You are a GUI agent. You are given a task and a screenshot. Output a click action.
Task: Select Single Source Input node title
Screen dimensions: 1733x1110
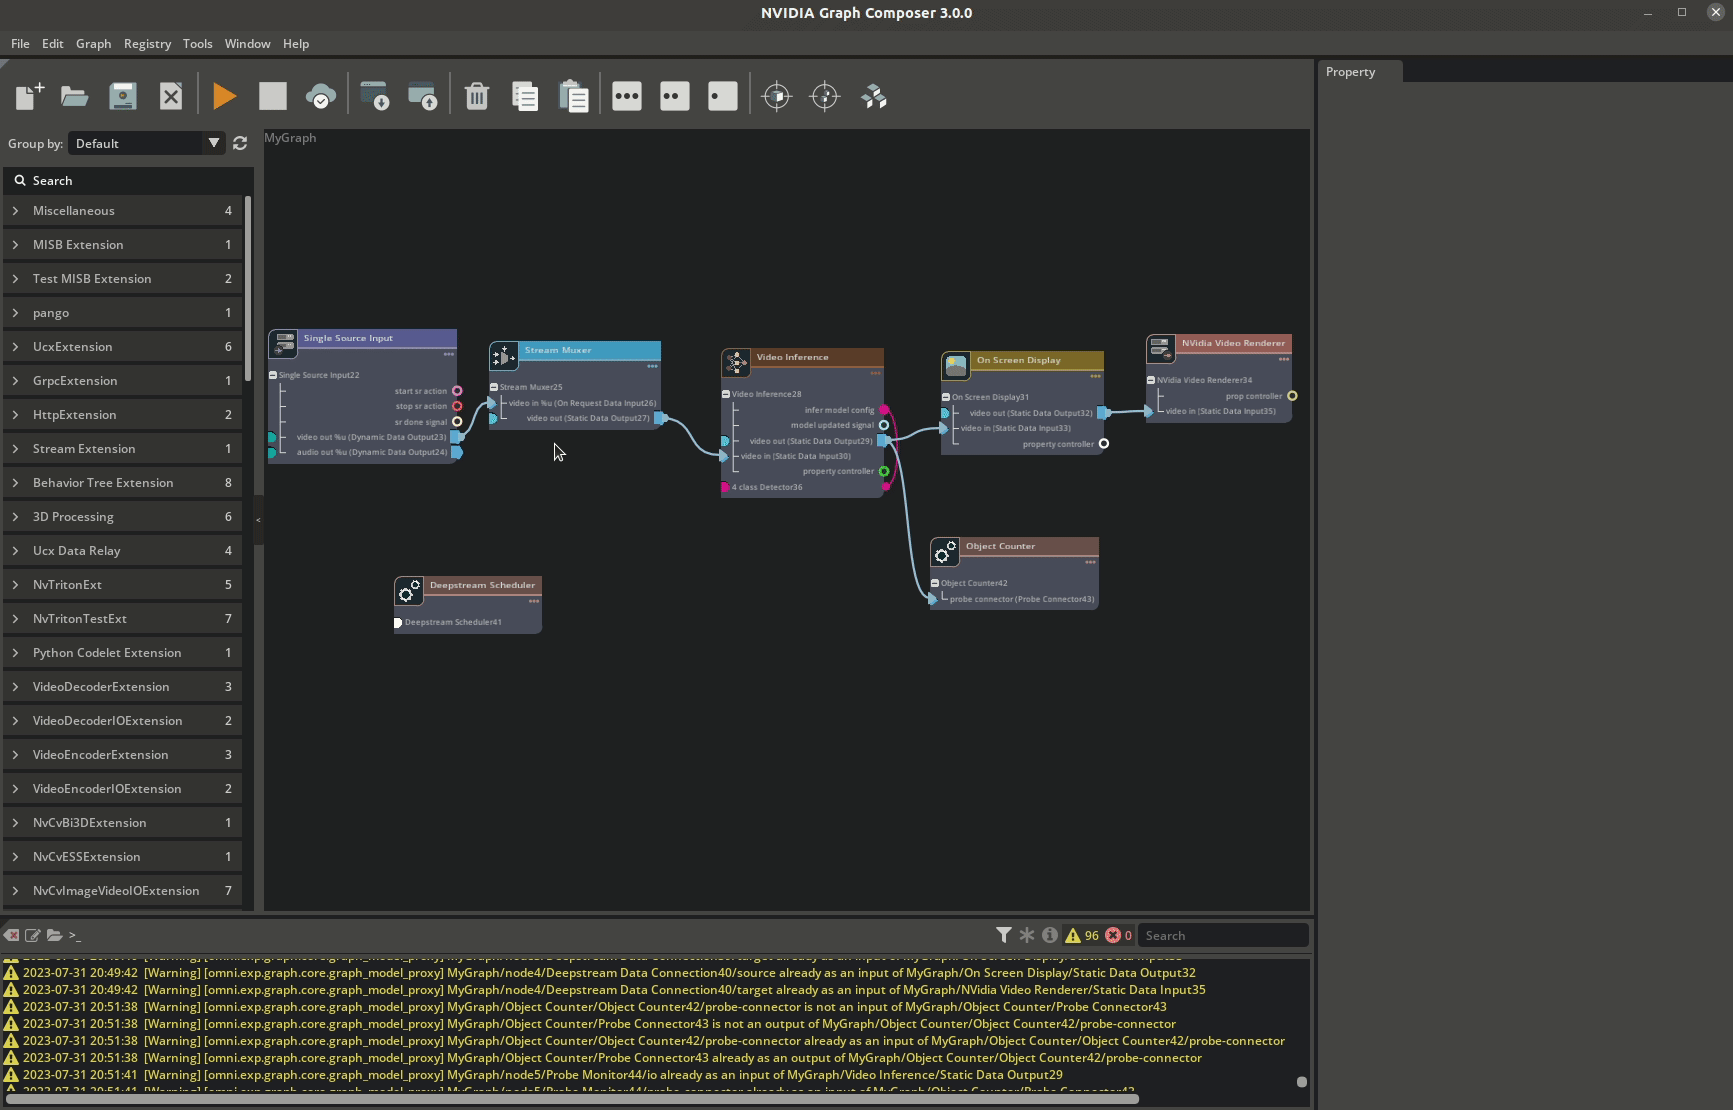tap(348, 338)
